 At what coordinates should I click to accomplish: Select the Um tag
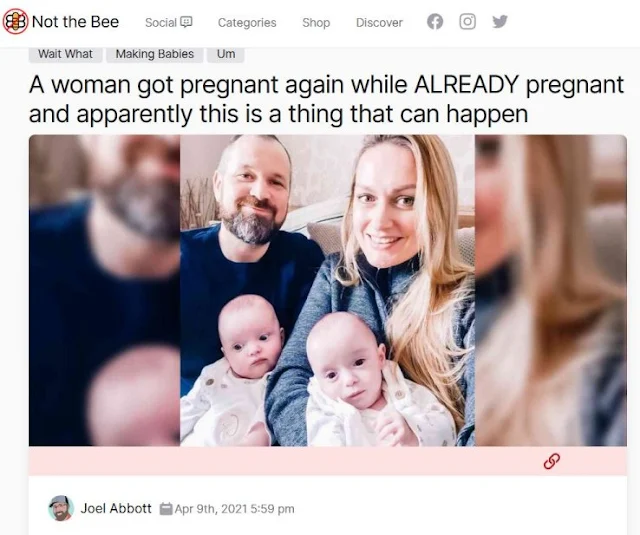(x=226, y=54)
